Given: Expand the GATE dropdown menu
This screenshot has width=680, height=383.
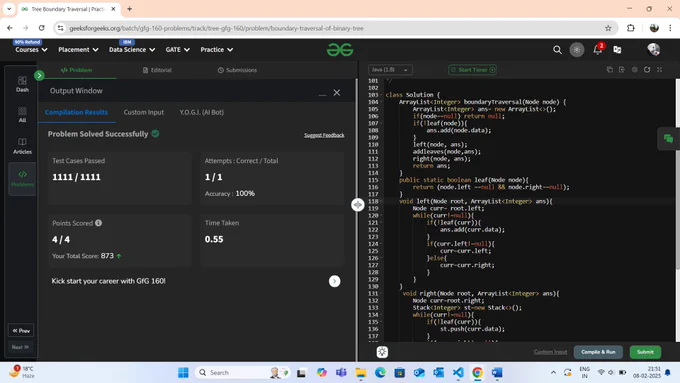Looking at the screenshot, I should (177, 50).
